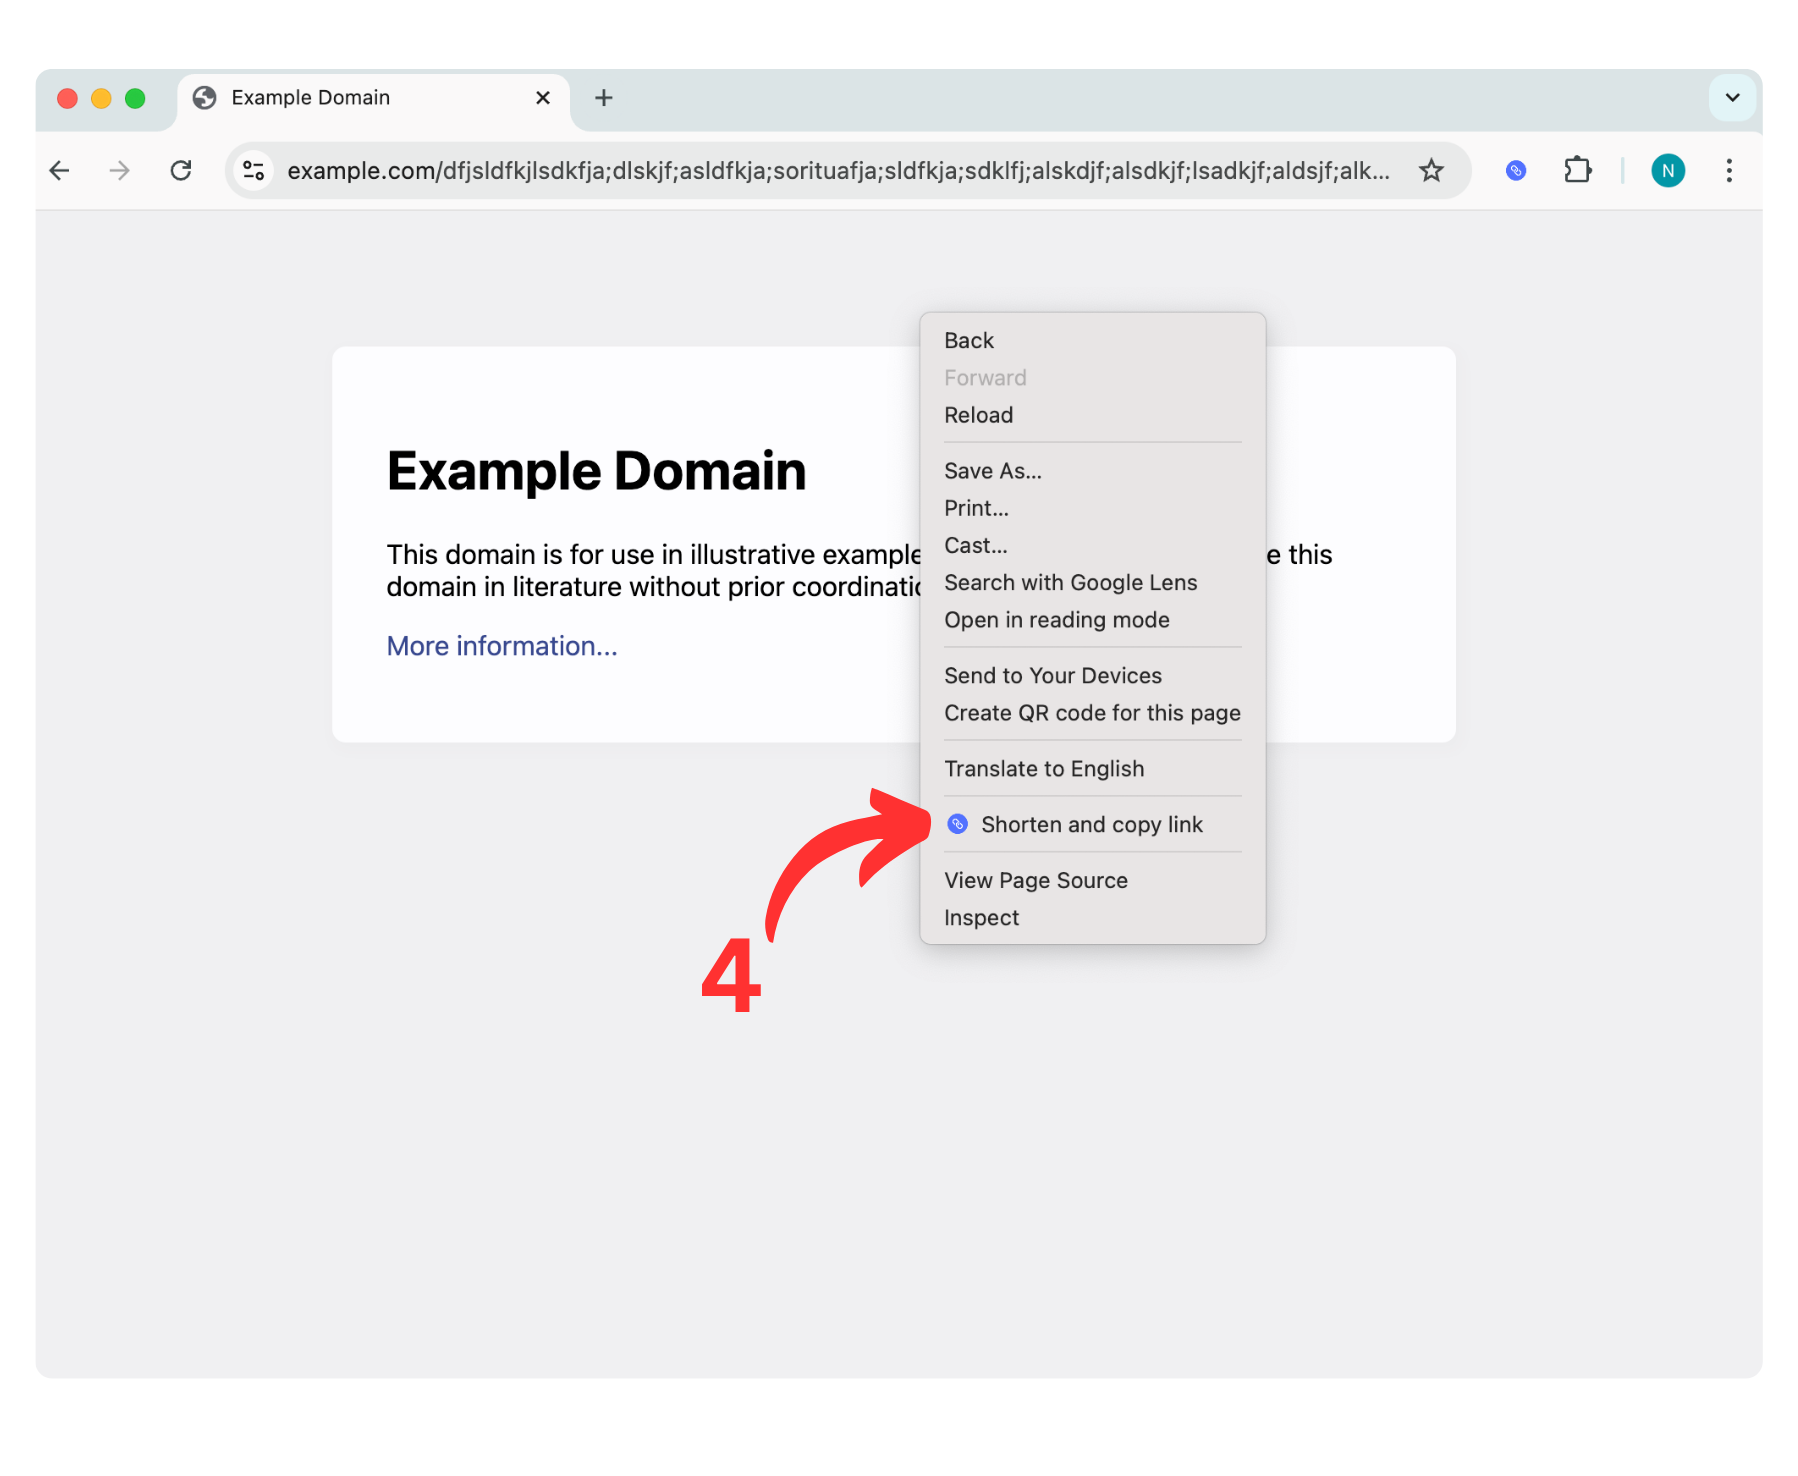The height and width of the screenshot is (1476, 1798).
Task: Click the profile avatar labeled N
Action: coord(1667,170)
